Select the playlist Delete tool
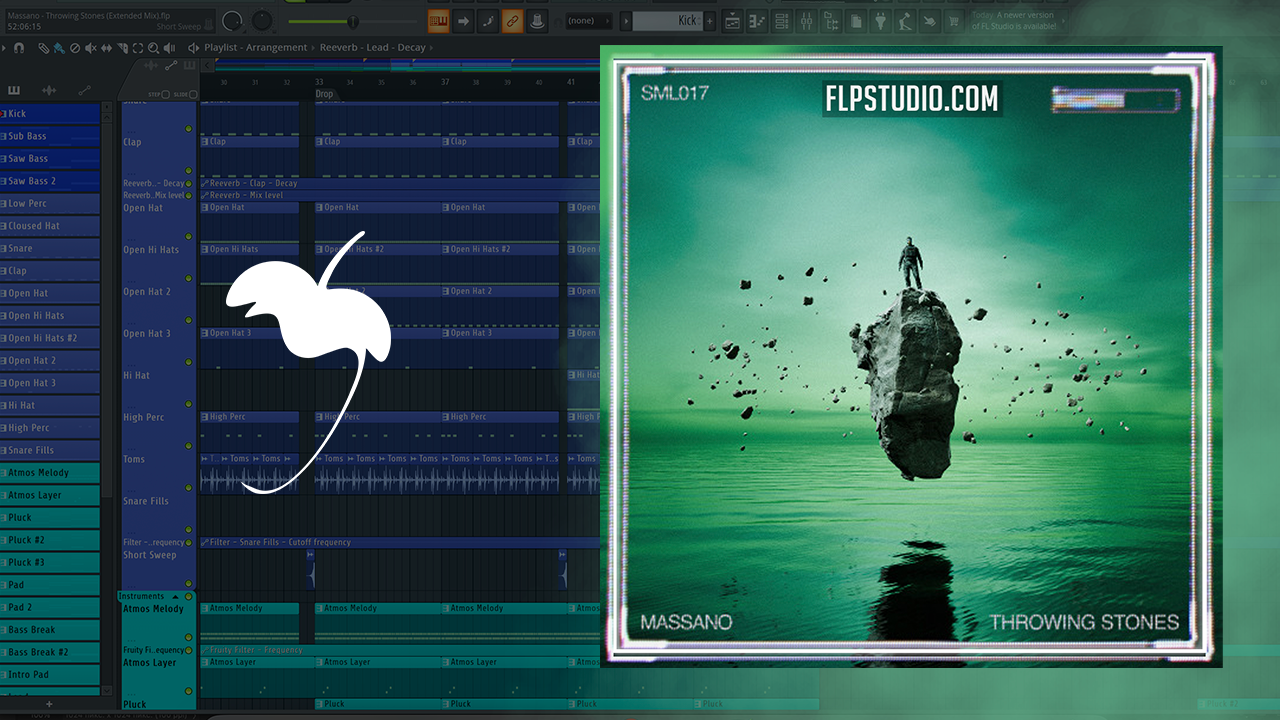The width and height of the screenshot is (1280, 720). 76,48
